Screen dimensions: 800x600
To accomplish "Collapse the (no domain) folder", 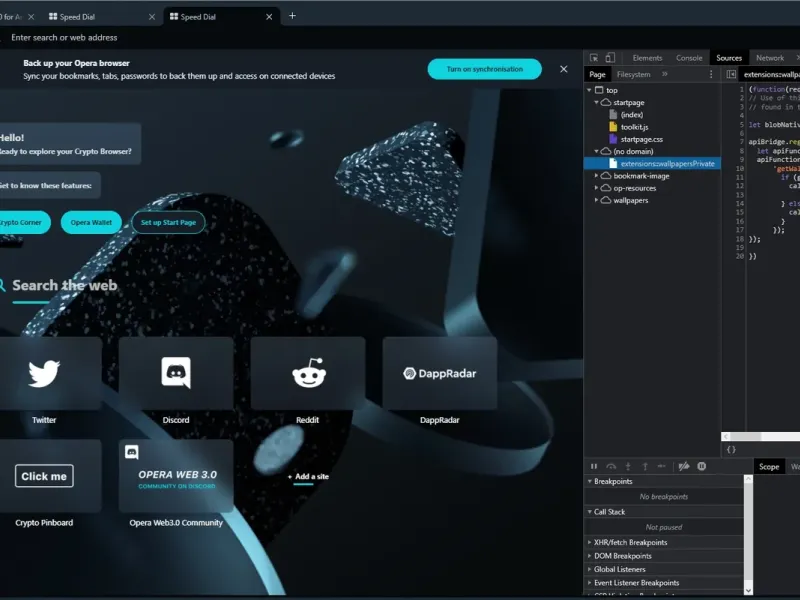I will 596,152.
